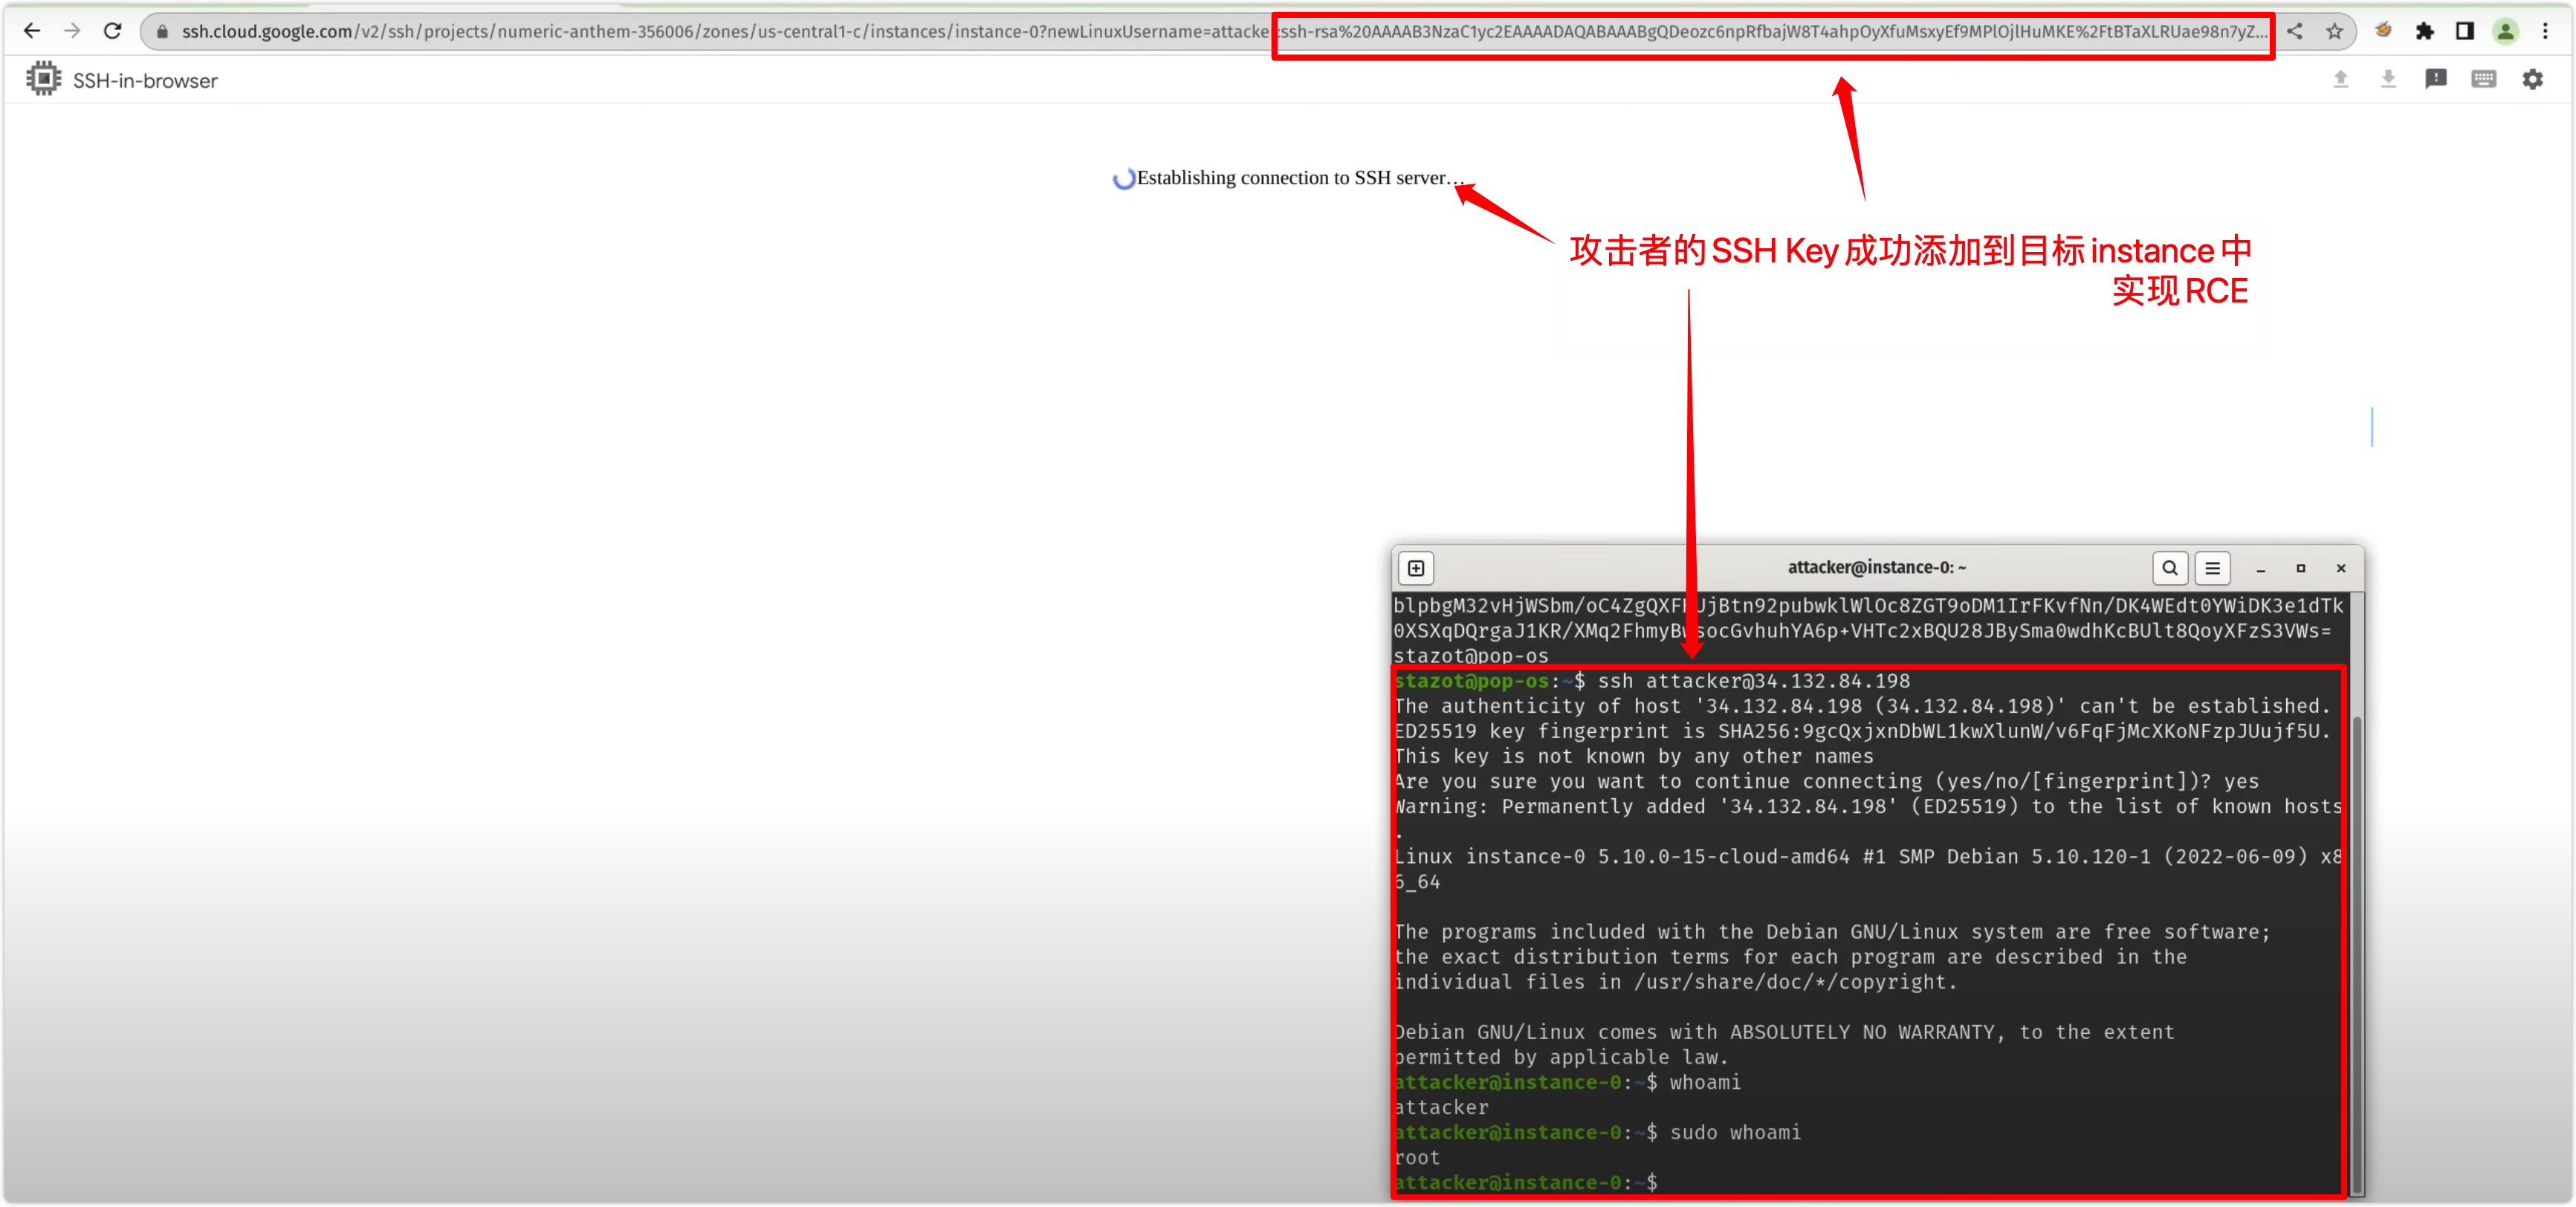The image size is (2576, 1207).
Task: Open the Extensions puzzle-piece menu
Action: (x=2424, y=31)
